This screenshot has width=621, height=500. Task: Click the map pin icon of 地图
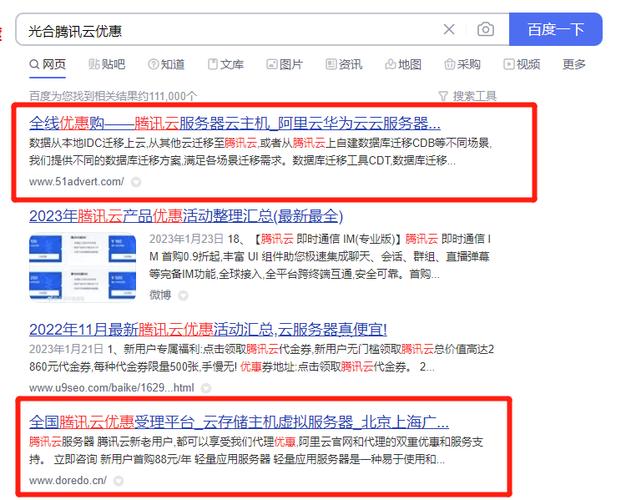[390, 64]
